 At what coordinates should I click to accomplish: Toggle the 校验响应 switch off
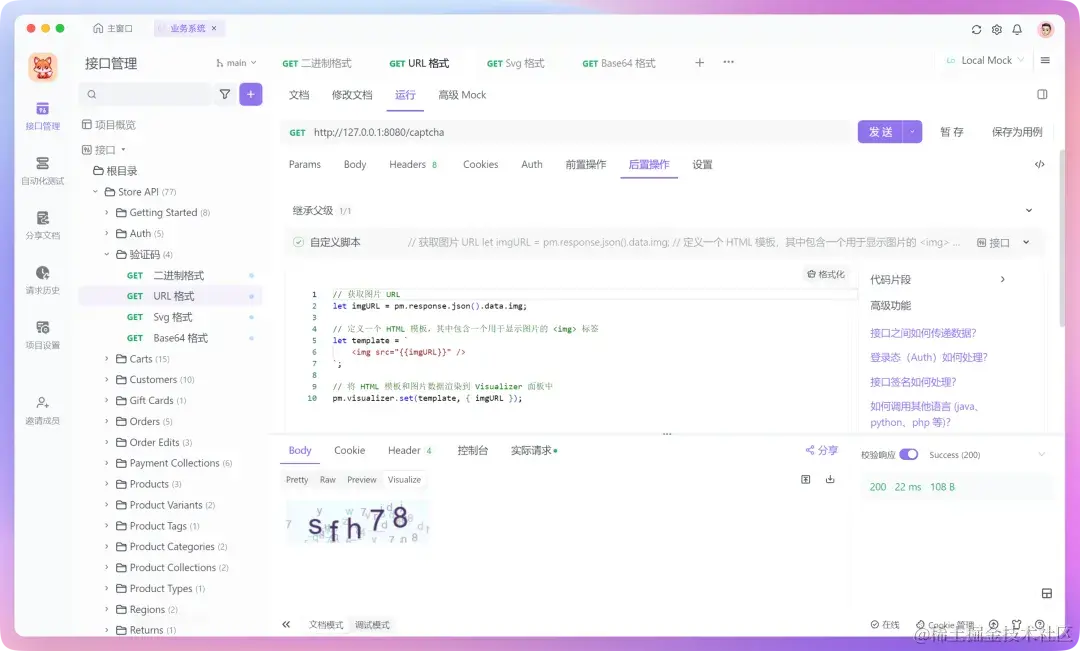pos(908,454)
